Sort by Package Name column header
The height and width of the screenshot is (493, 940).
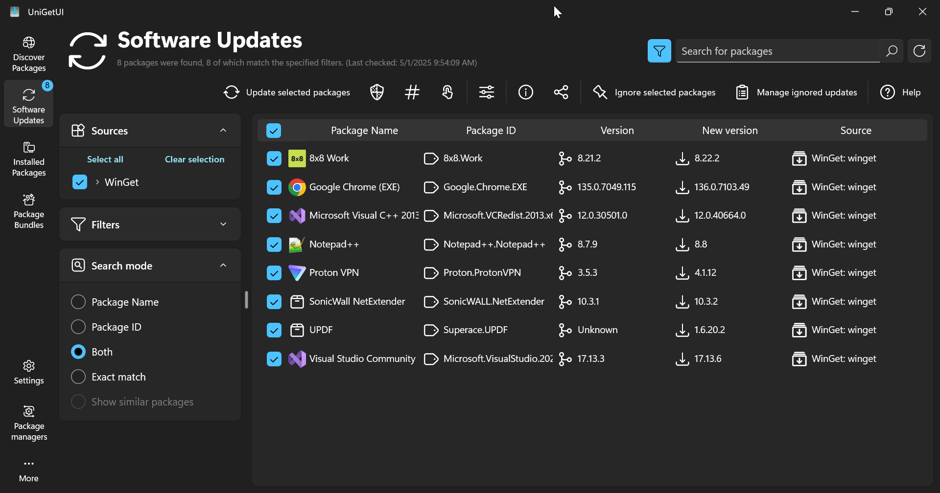[x=364, y=131]
